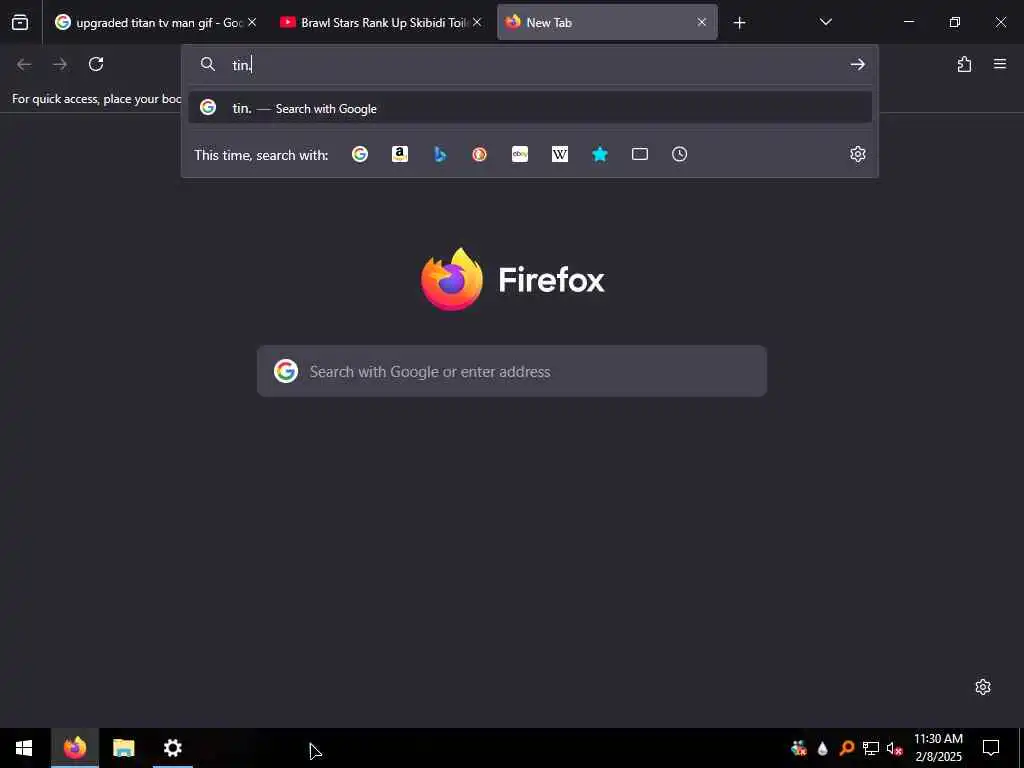Search this time with Wikipedia
This screenshot has height=768, width=1024.
(560, 154)
